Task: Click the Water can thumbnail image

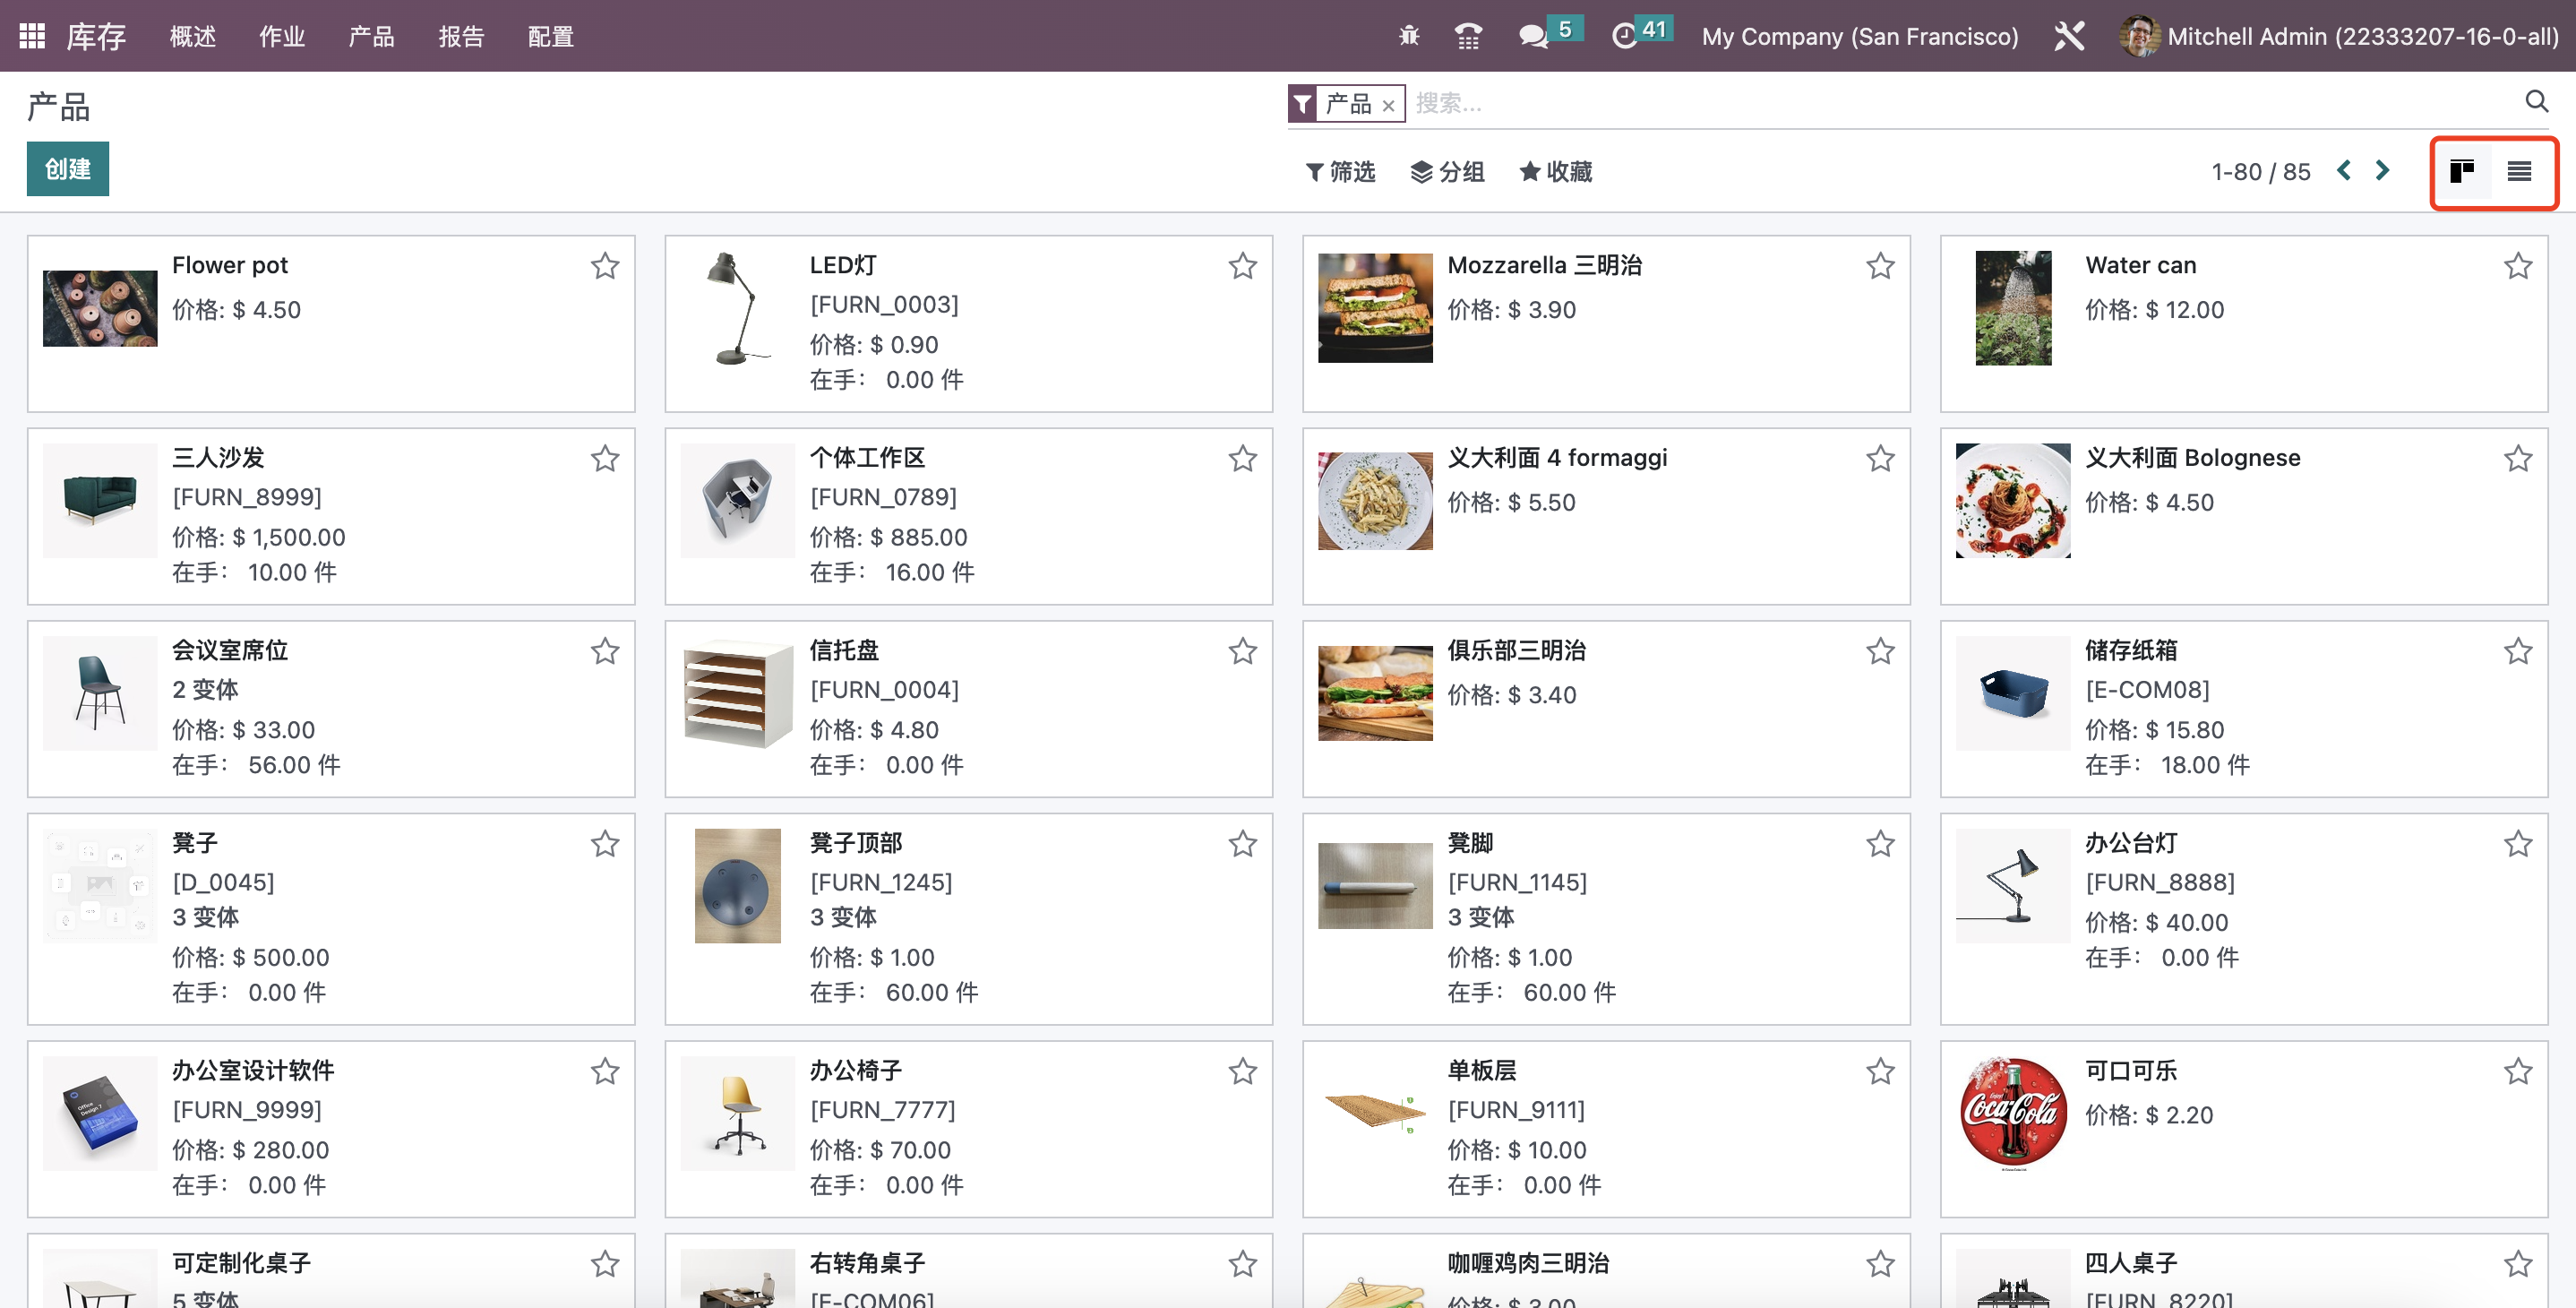Action: point(2013,308)
